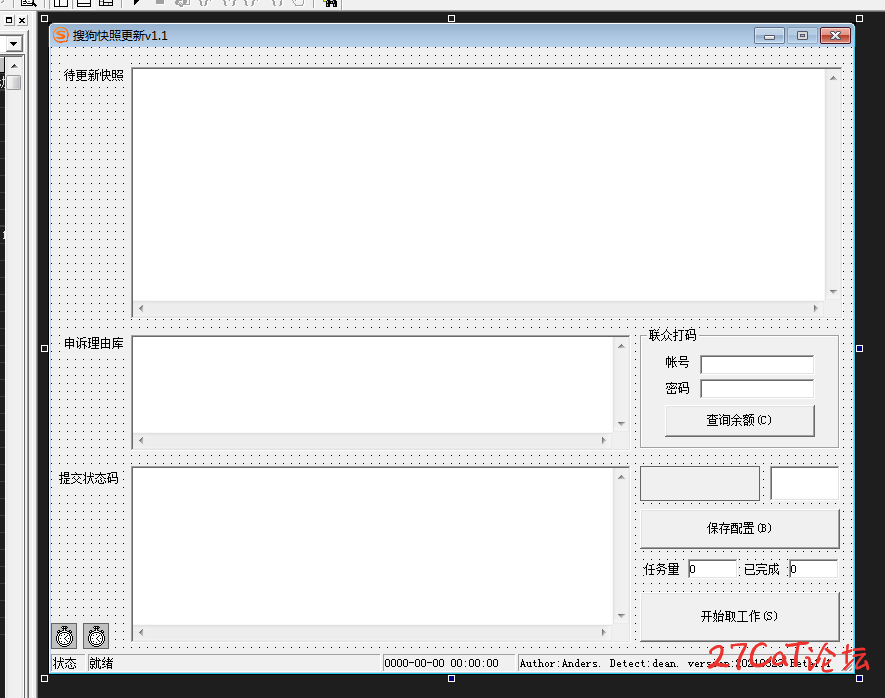The width and height of the screenshot is (885, 698).
Task: Click left arrow of 提交状态码 horizontal scrollbar
Action: point(141,632)
